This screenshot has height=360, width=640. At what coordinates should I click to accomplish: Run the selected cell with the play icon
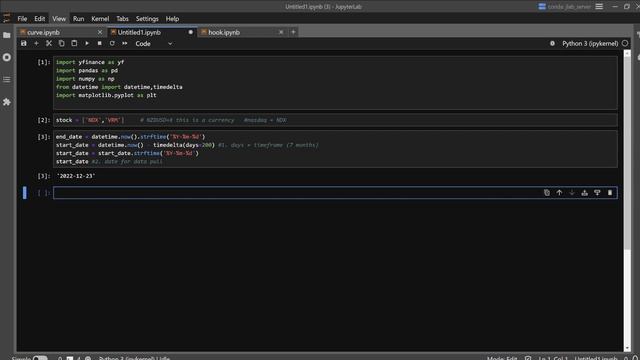pos(87,43)
